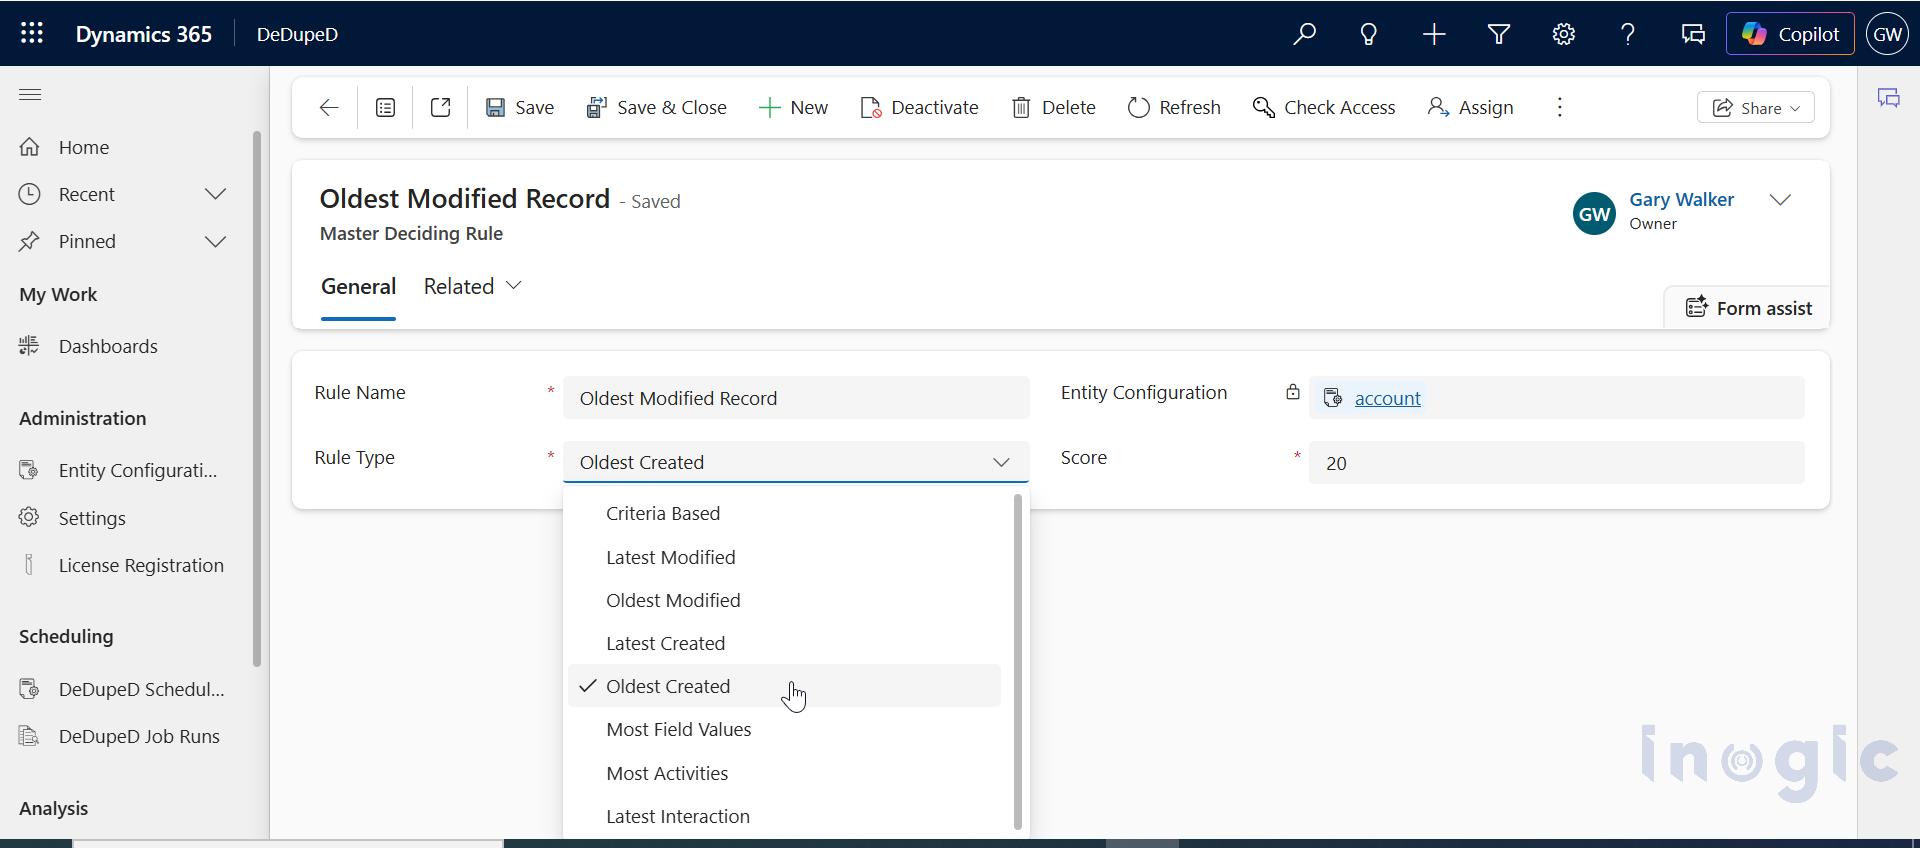Screen dimensions: 1920x848
Task: Launch Copilot from the header
Action: 1790,34
